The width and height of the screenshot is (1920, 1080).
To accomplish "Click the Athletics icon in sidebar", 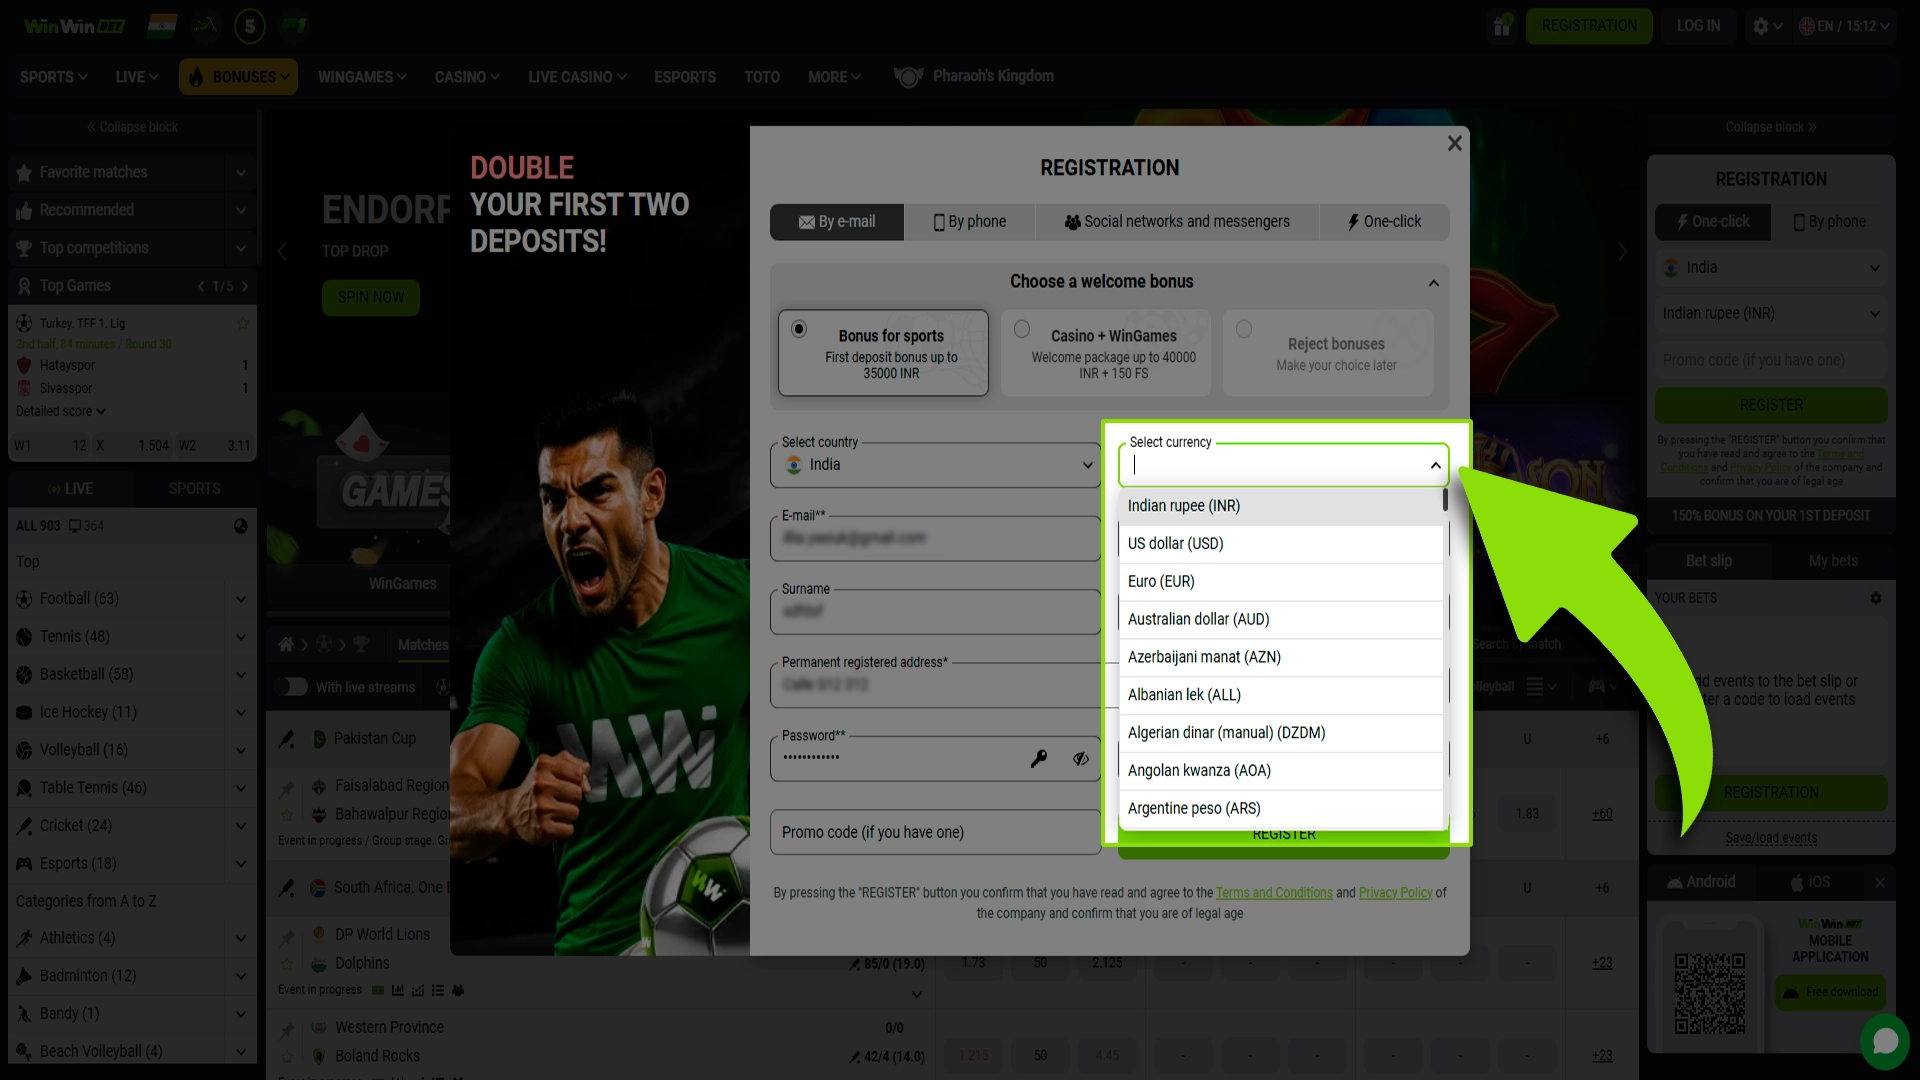I will click(24, 938).
